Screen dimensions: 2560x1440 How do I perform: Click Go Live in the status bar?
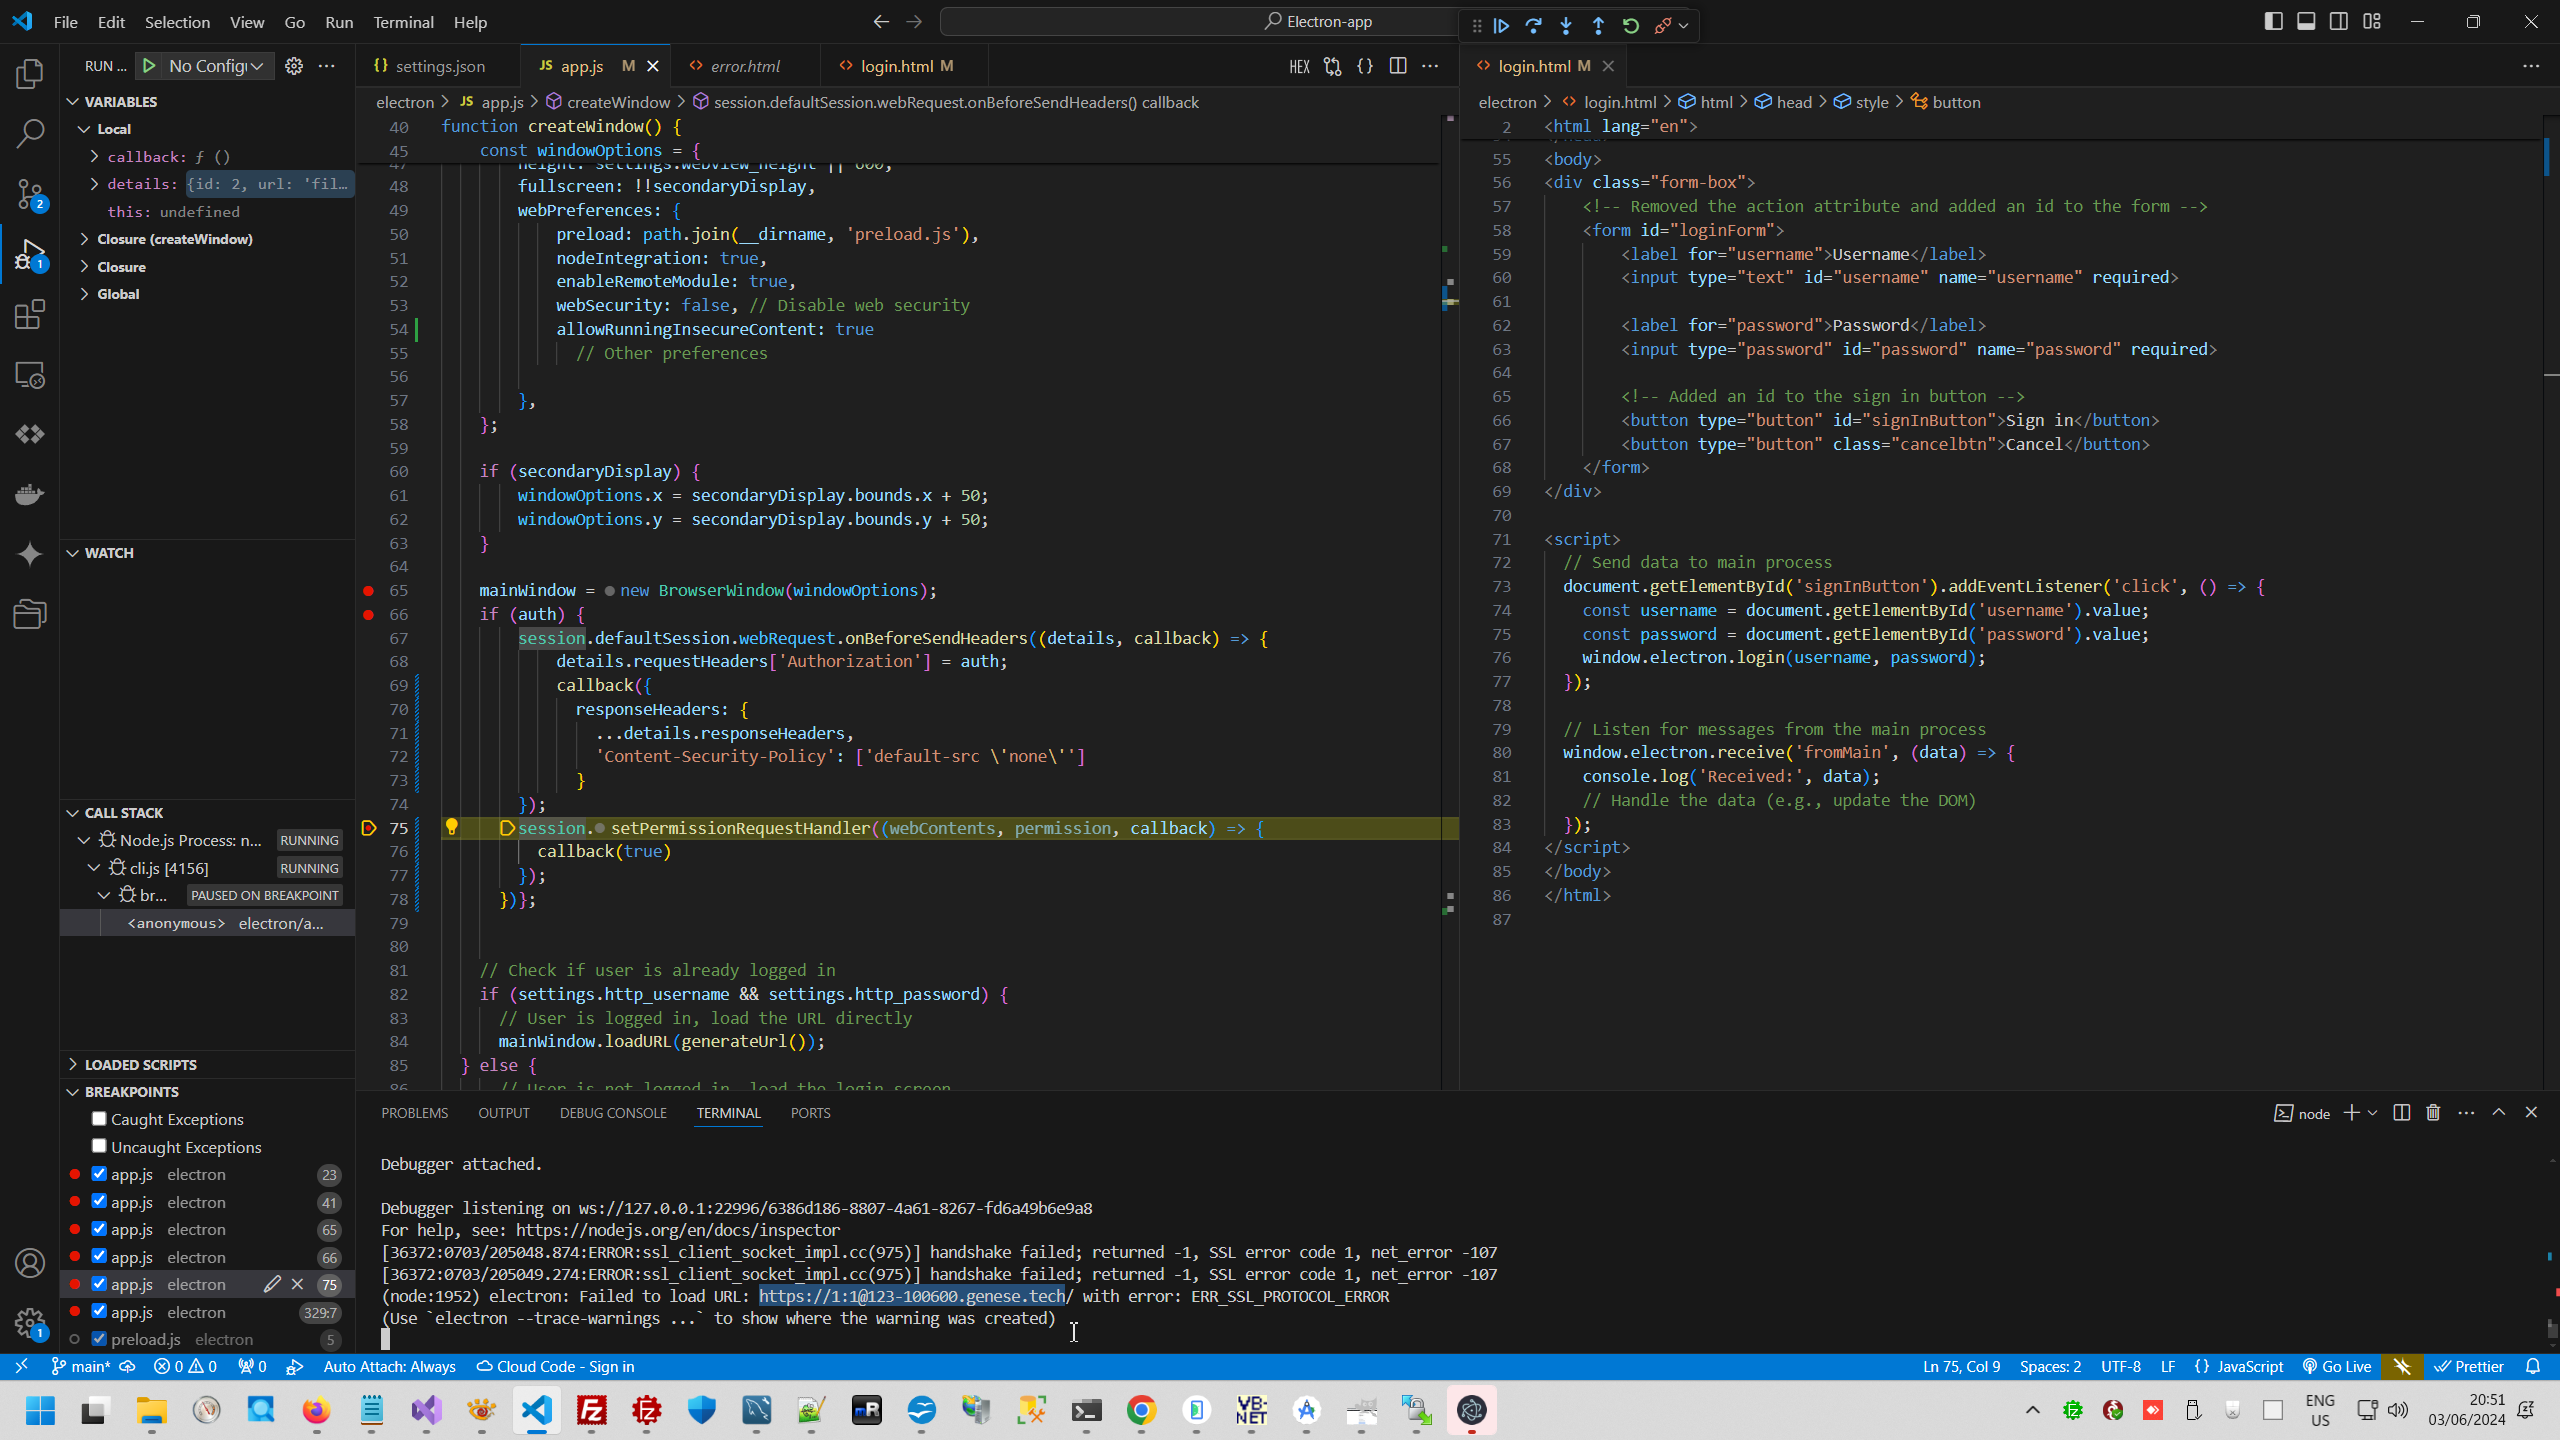(x=2337, y=1367)
